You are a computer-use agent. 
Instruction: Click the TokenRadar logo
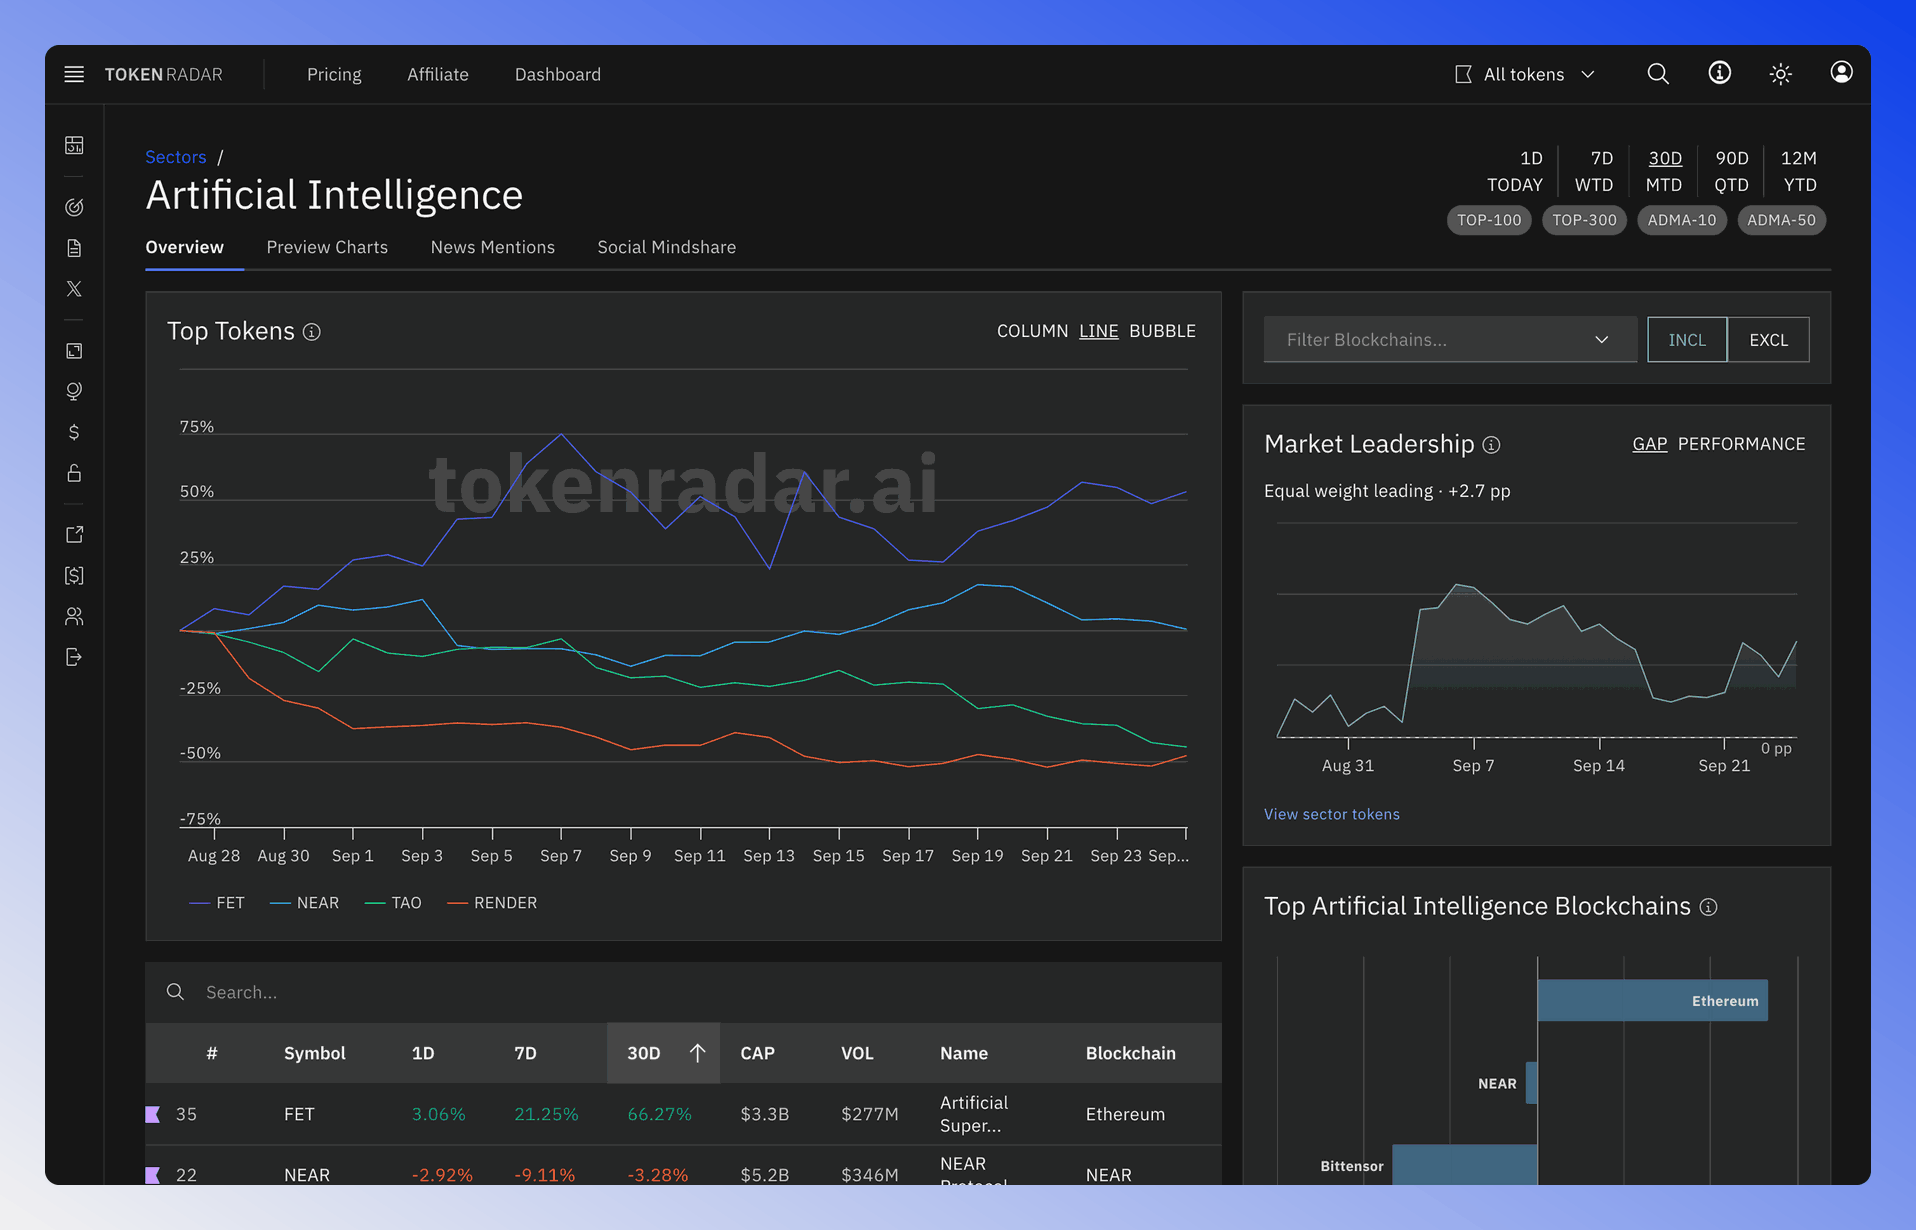pos(164,74)
